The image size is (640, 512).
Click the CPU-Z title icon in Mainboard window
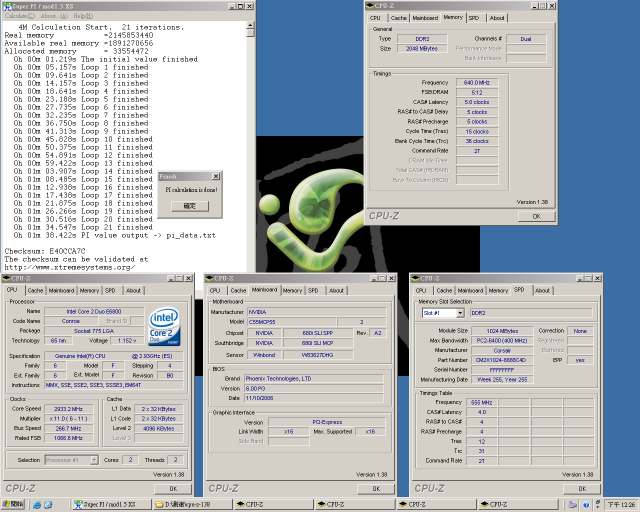point(210,278)
